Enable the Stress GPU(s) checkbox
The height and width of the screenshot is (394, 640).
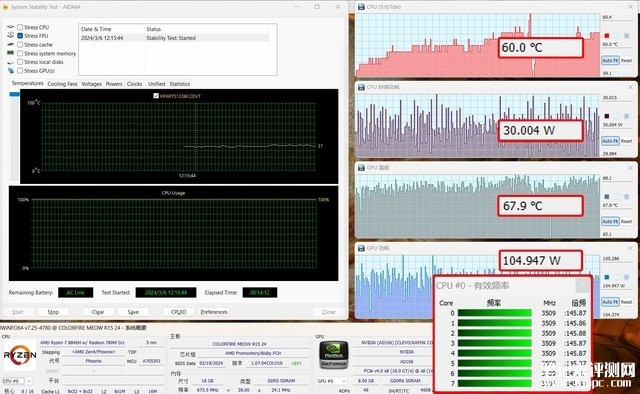20,71
